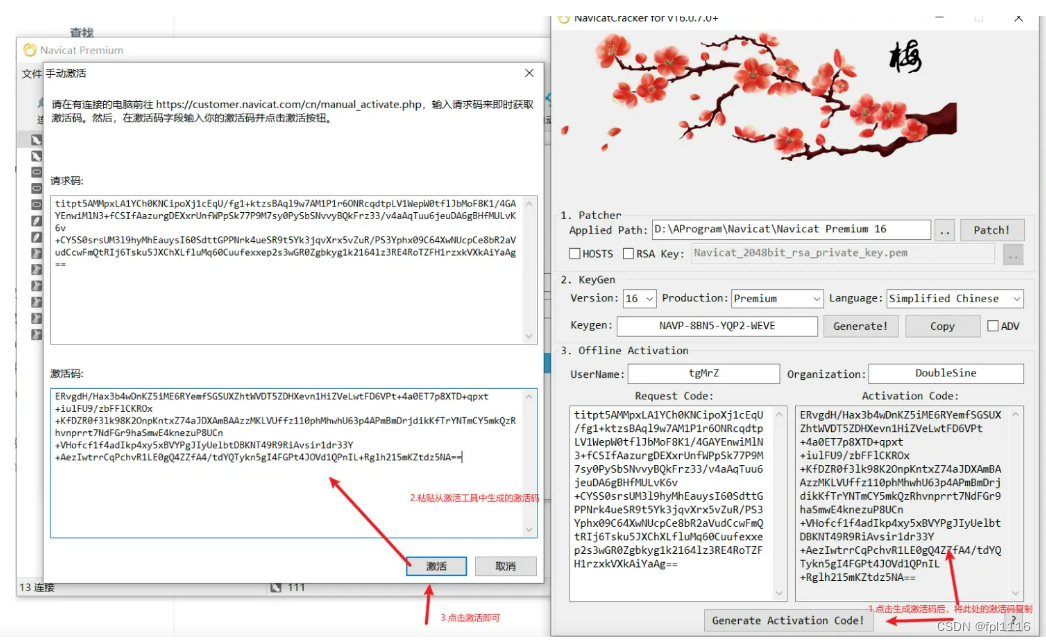The image size is (1046, 643).
Task: Enable the RSA Key checkbox
Action: [x=628, y=253]
